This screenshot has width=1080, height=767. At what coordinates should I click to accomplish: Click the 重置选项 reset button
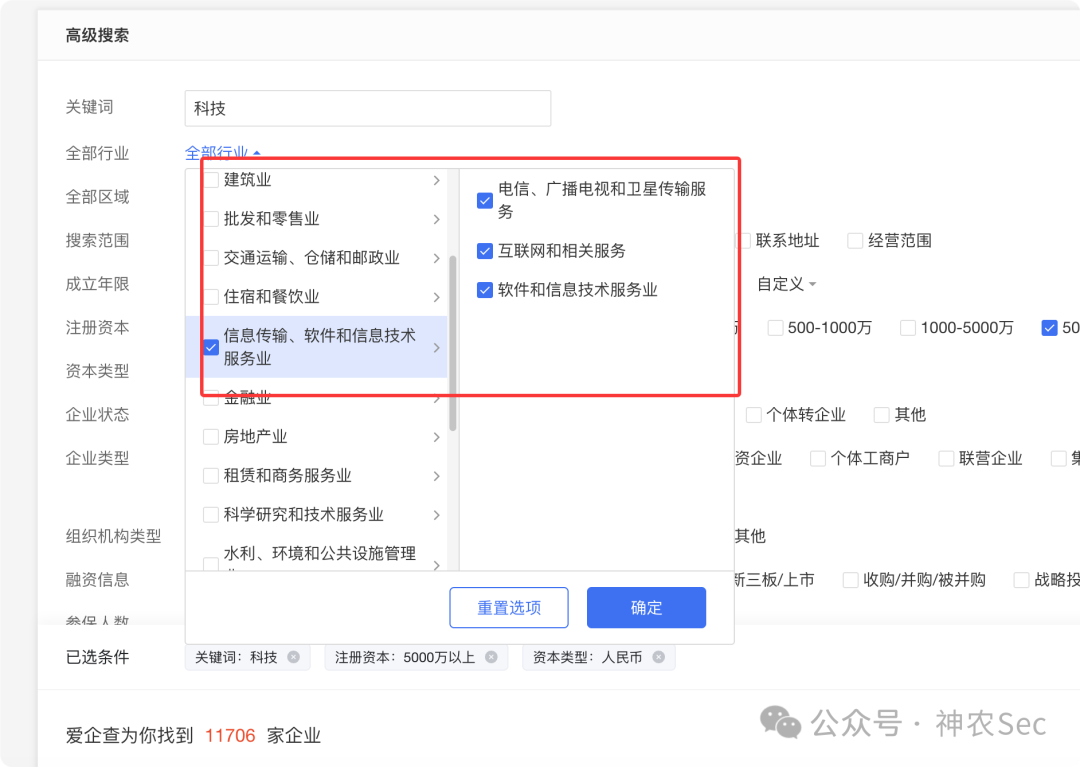pos(509,607)
